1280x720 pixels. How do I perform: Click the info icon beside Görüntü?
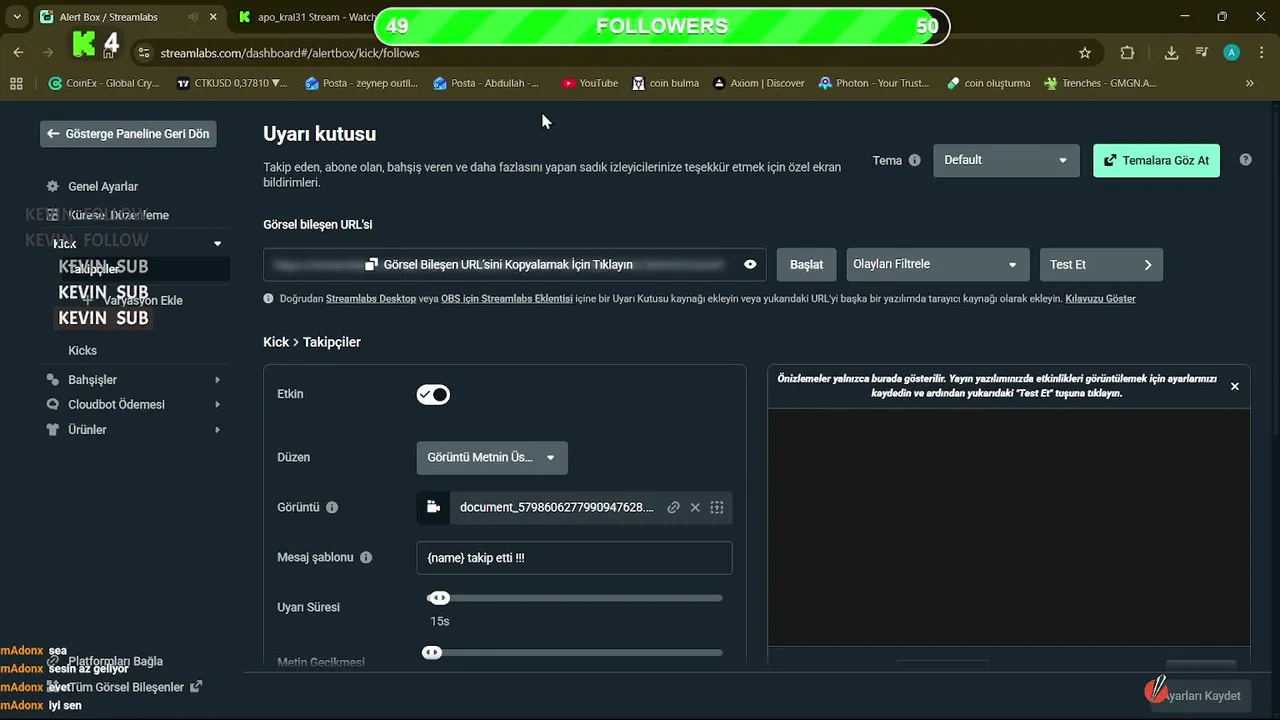(332, 508)
